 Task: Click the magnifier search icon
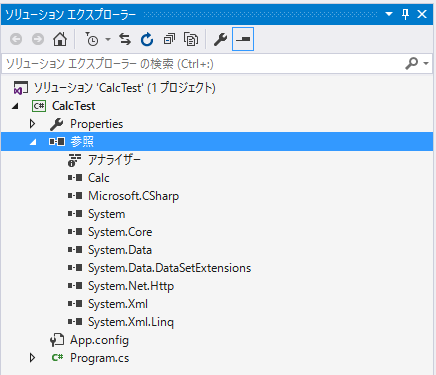[x=412, y=63]
